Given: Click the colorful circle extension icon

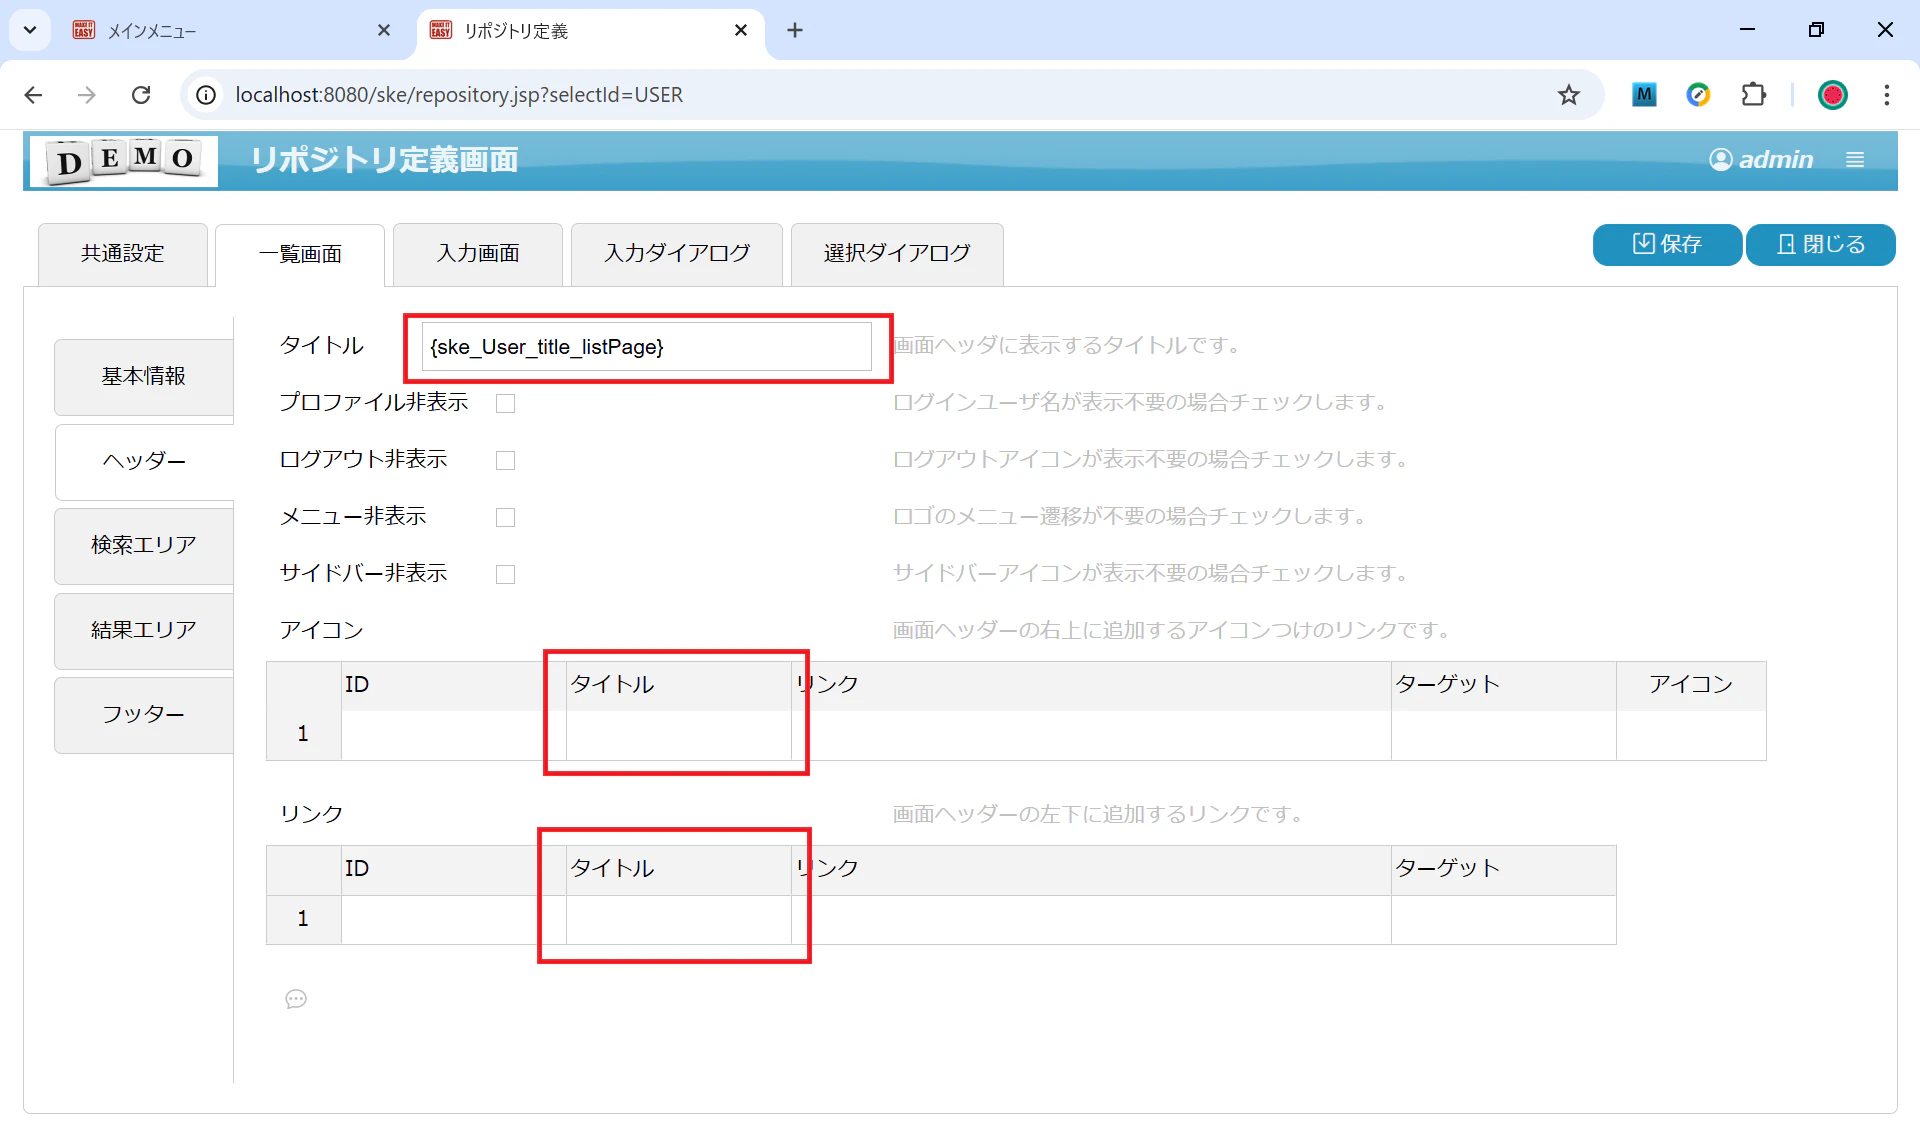Looking at the screenshot, I should [x=1698, y=95].
